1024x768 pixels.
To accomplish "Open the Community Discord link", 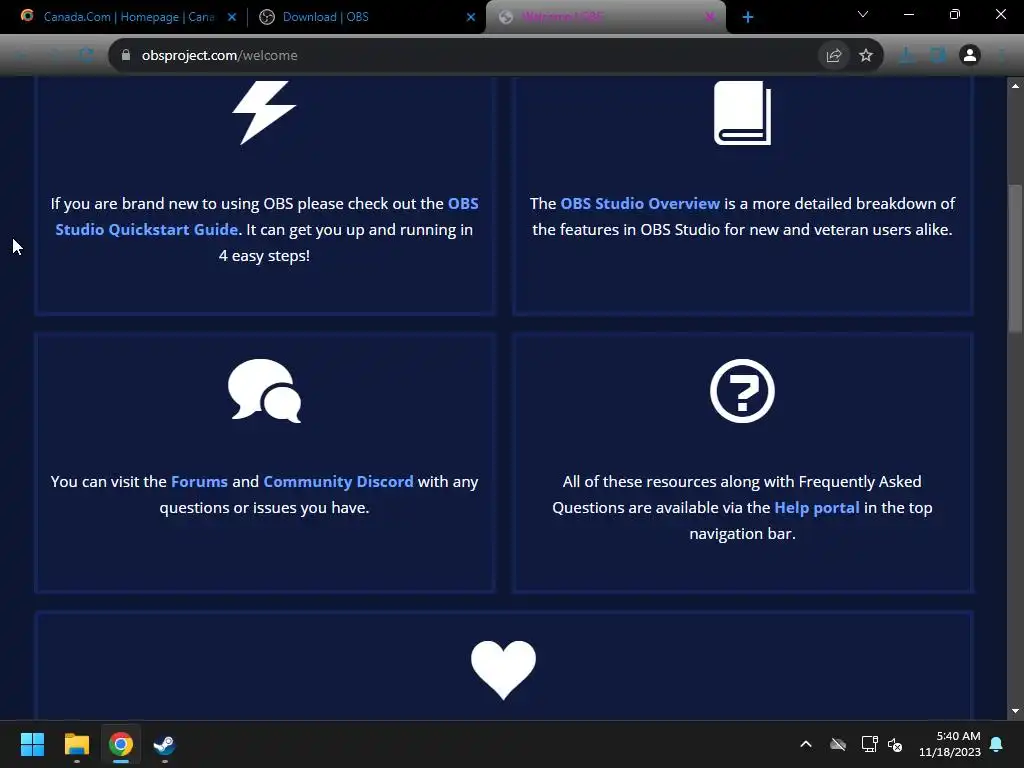I will point(338,482).
